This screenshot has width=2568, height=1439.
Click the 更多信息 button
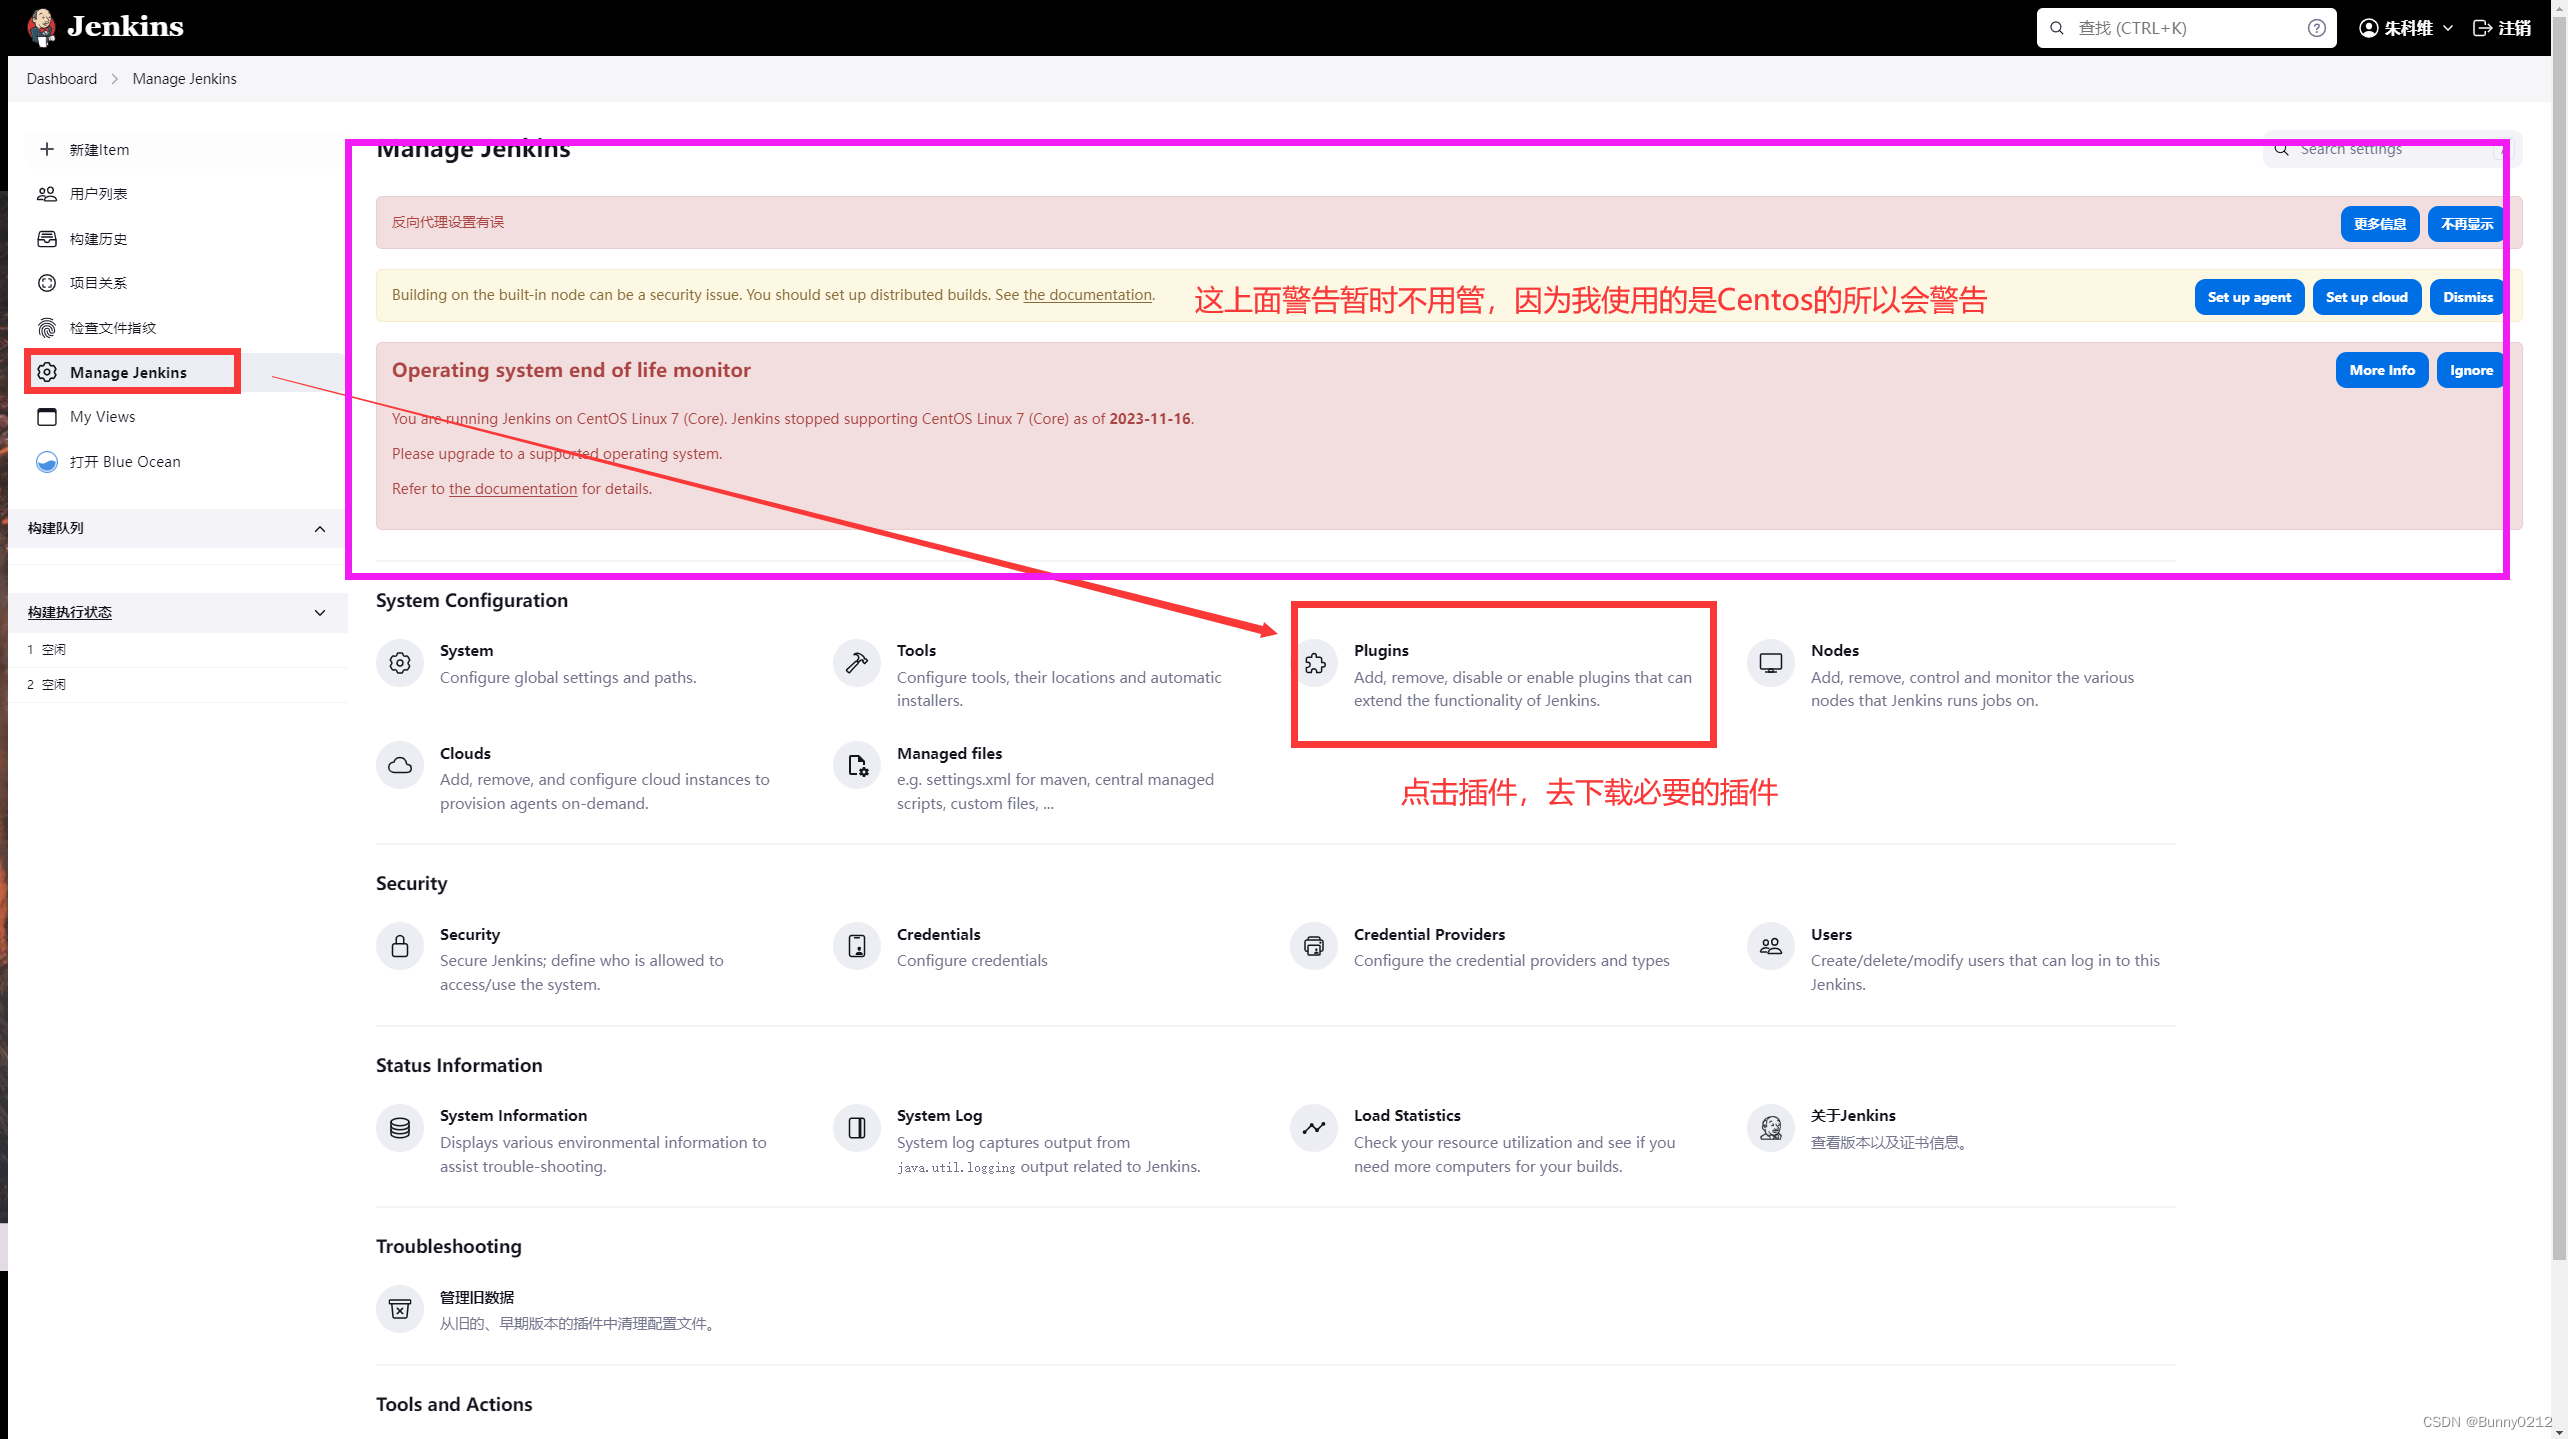point(2380,224)
